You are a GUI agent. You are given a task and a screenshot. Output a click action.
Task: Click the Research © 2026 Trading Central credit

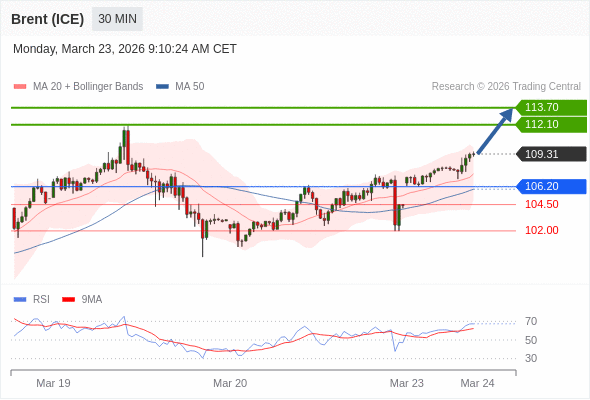click(x=506, y=87)
